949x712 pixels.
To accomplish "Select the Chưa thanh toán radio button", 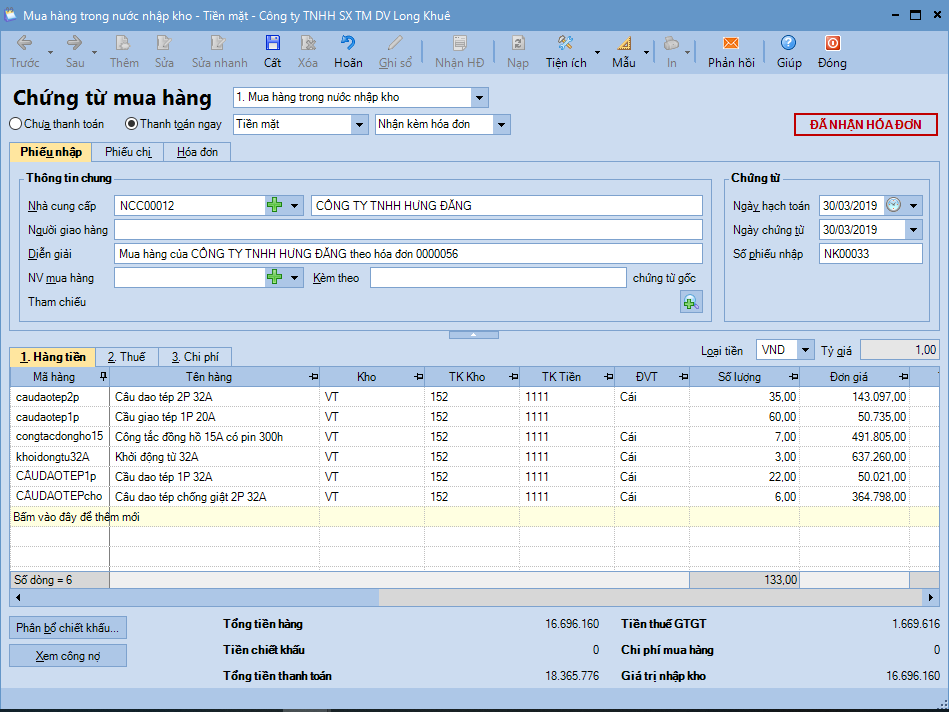I will point(16,124).
